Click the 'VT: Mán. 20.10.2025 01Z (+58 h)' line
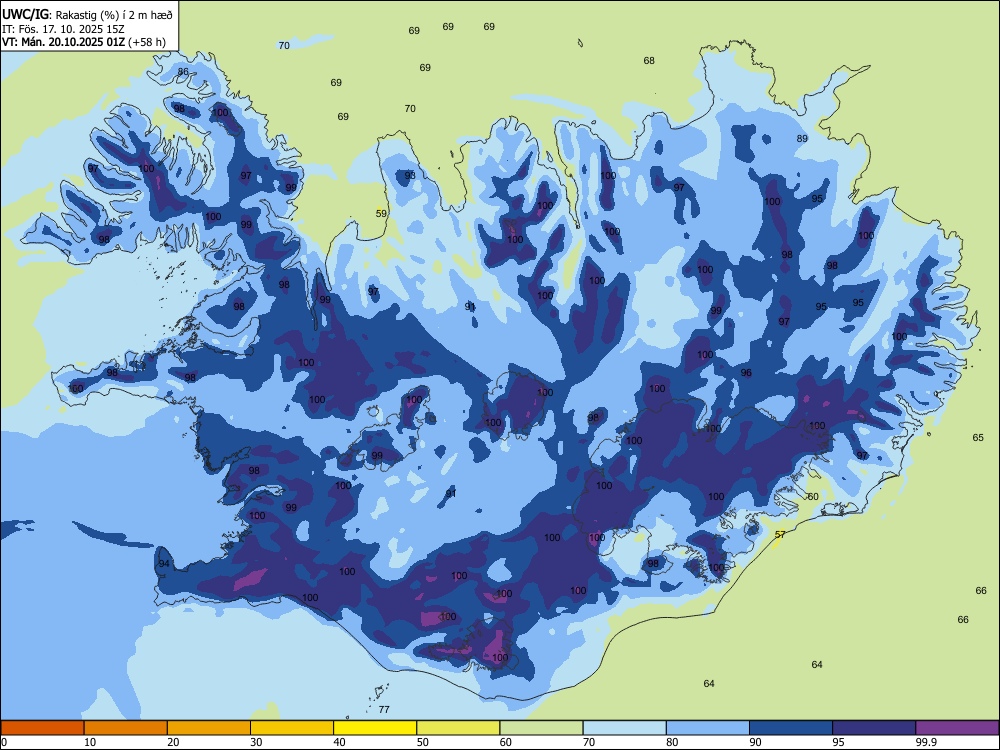 [84, 42]
